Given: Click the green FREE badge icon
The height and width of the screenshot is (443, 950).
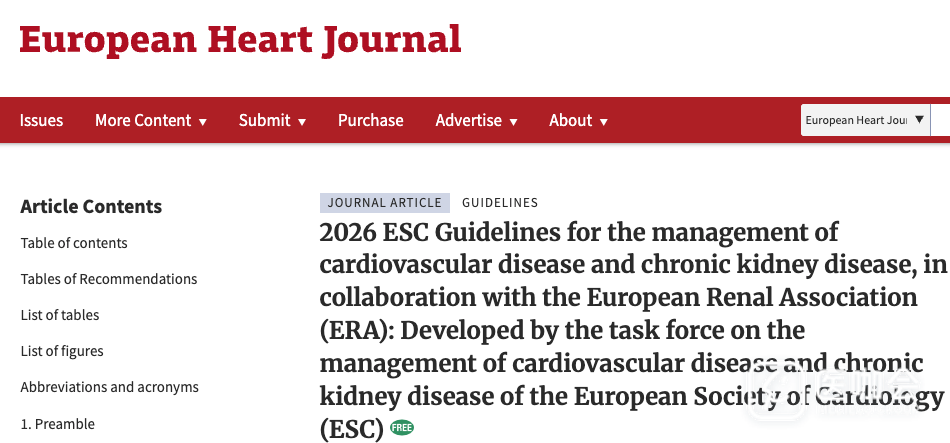Looking at the screenshot, I should coord(402,428).
